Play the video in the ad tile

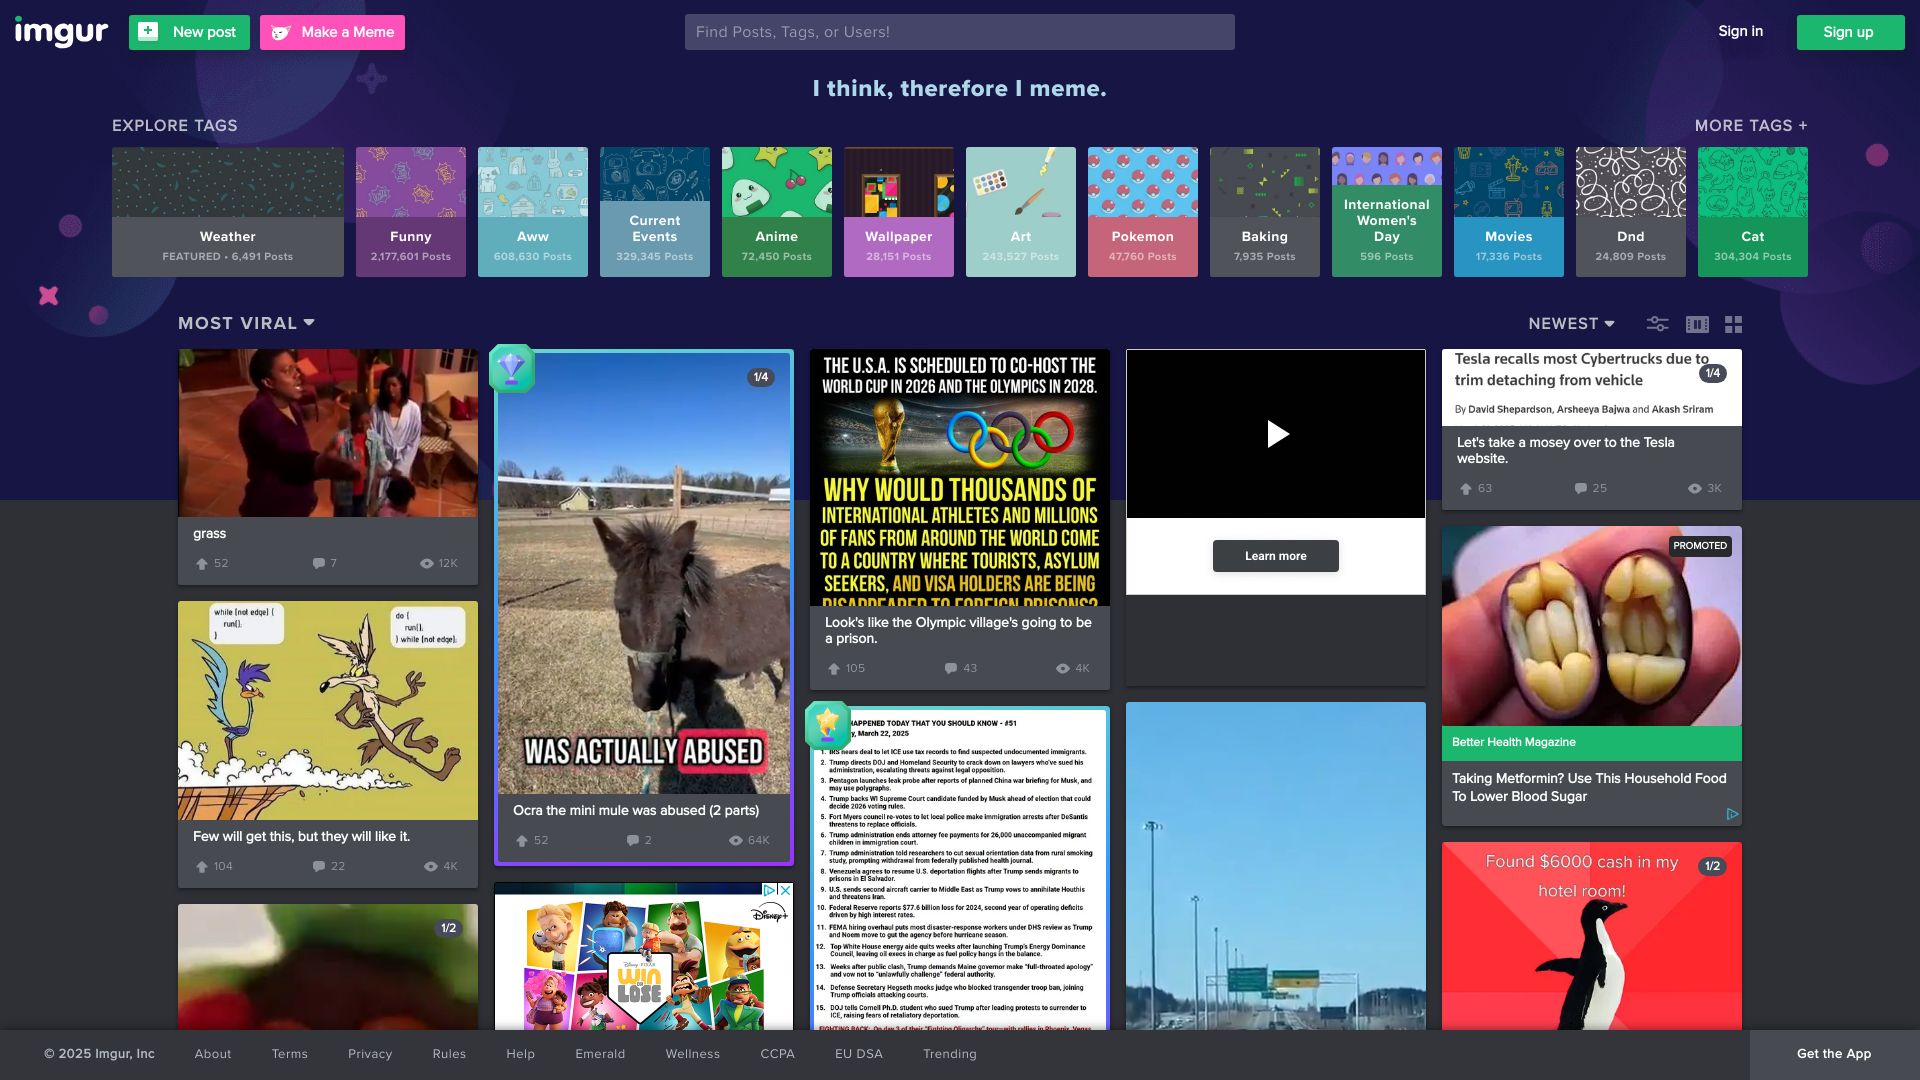click(1276, 434)
